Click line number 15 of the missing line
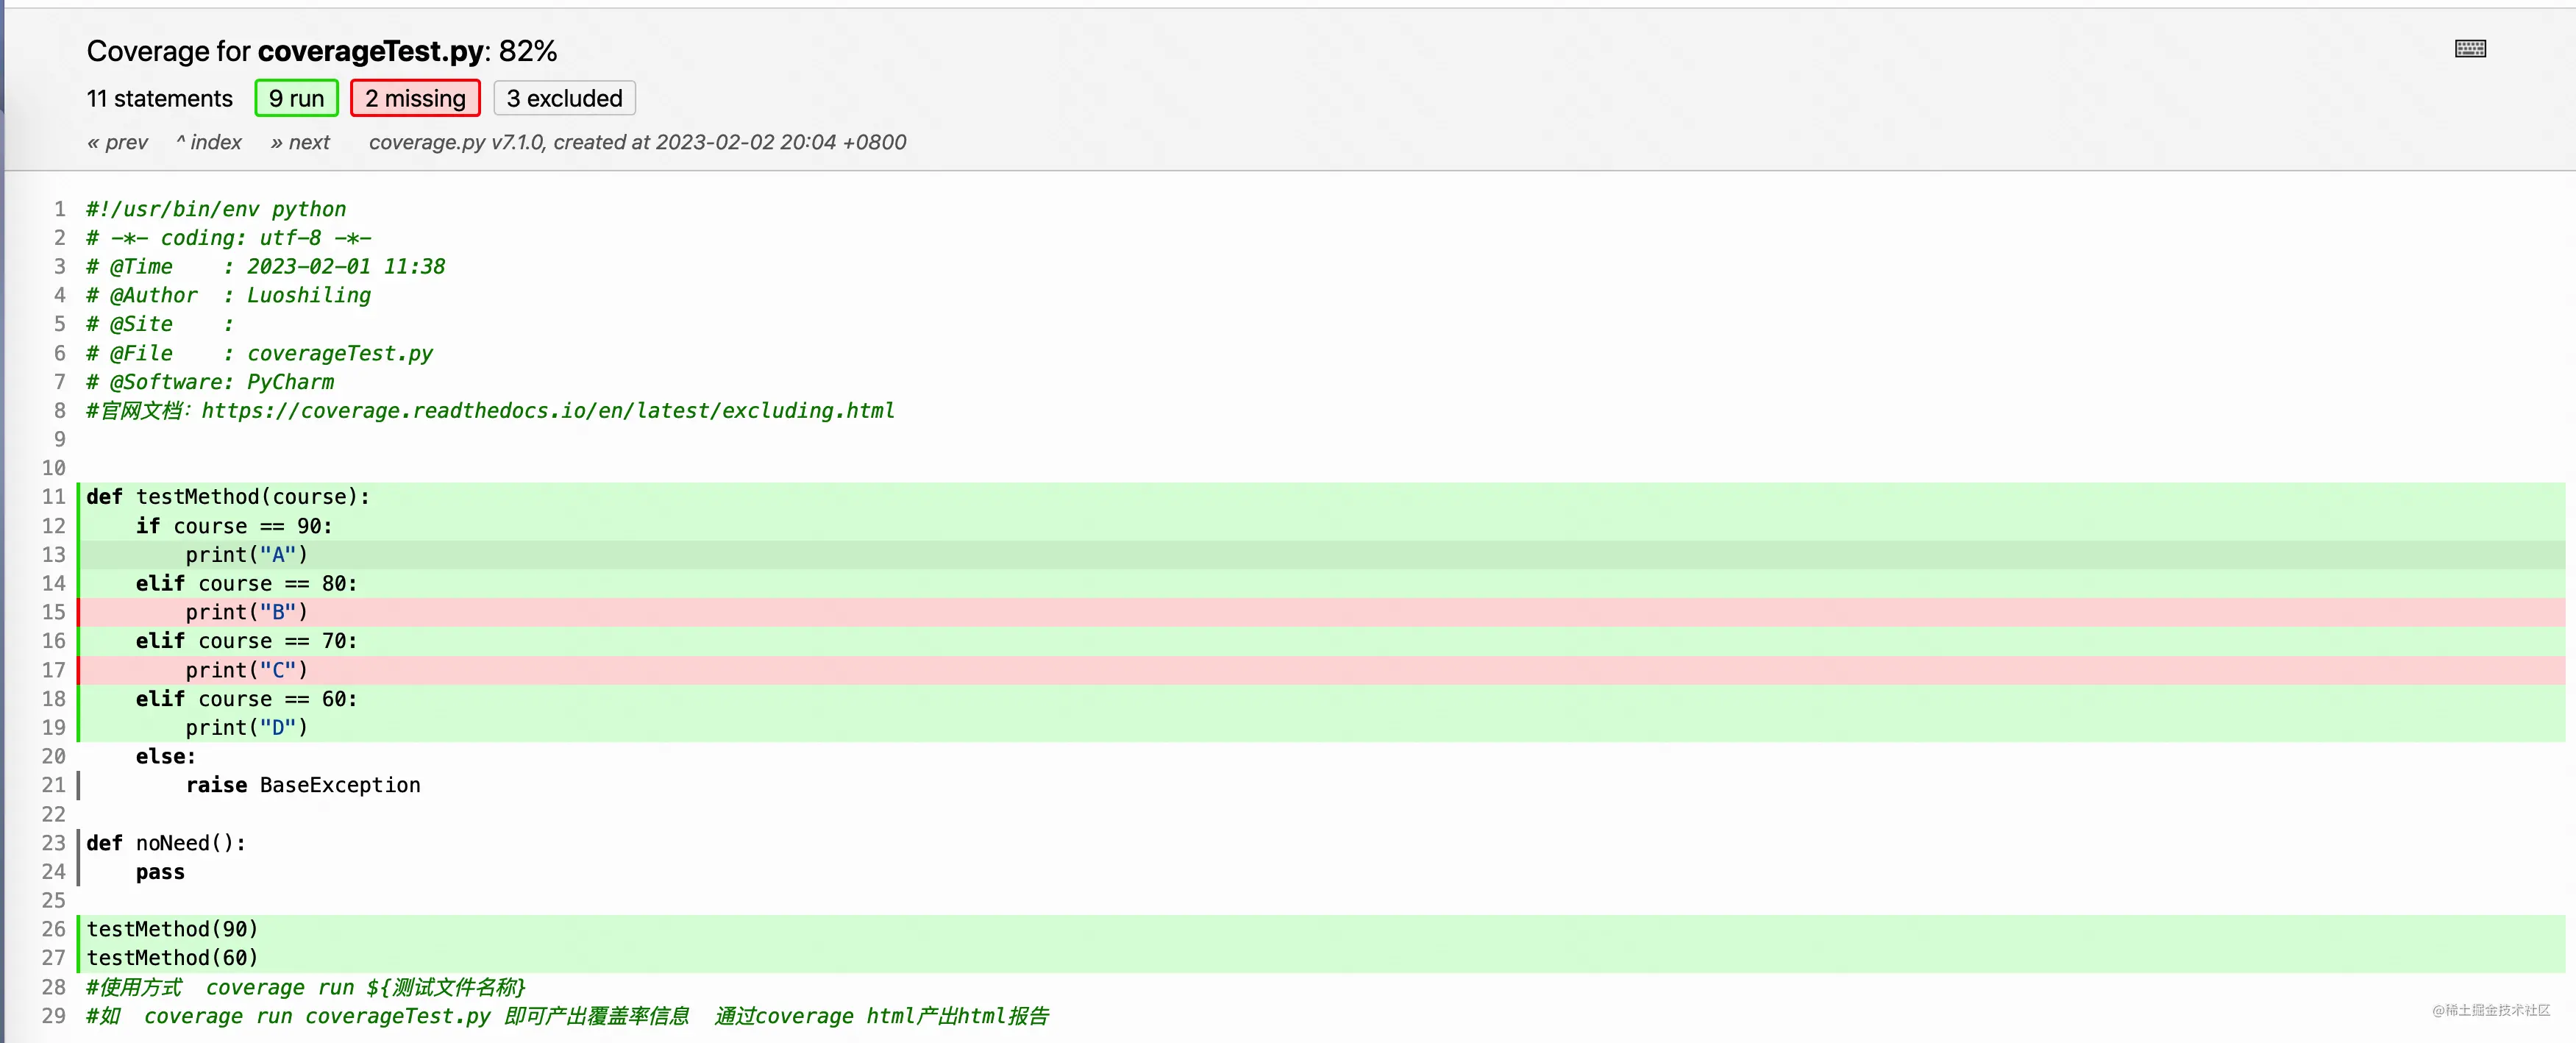 point(53,612)
